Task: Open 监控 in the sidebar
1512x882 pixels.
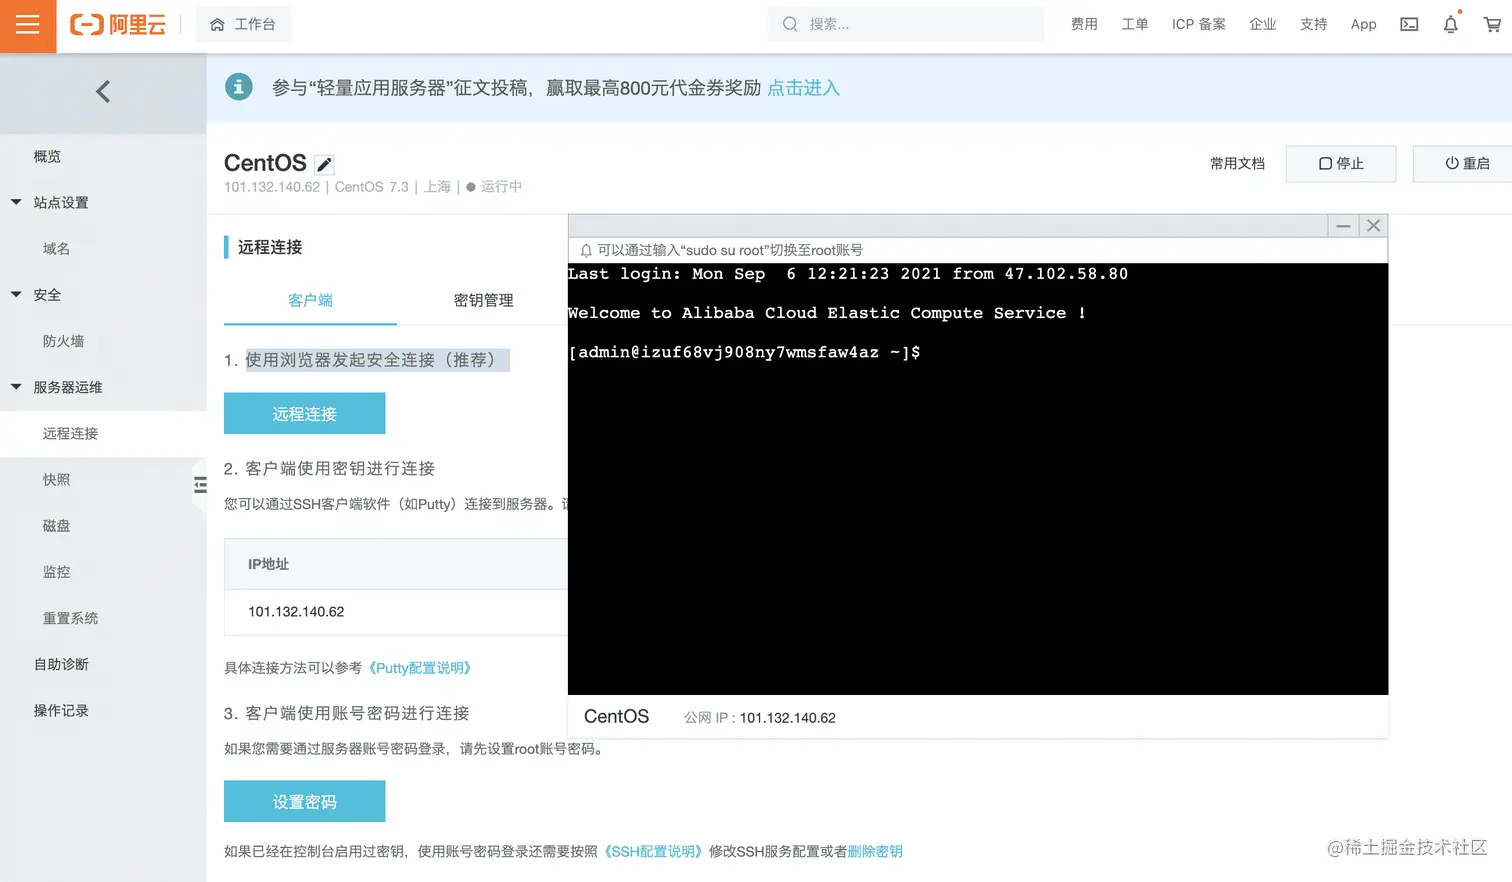Action: (56, 572)
